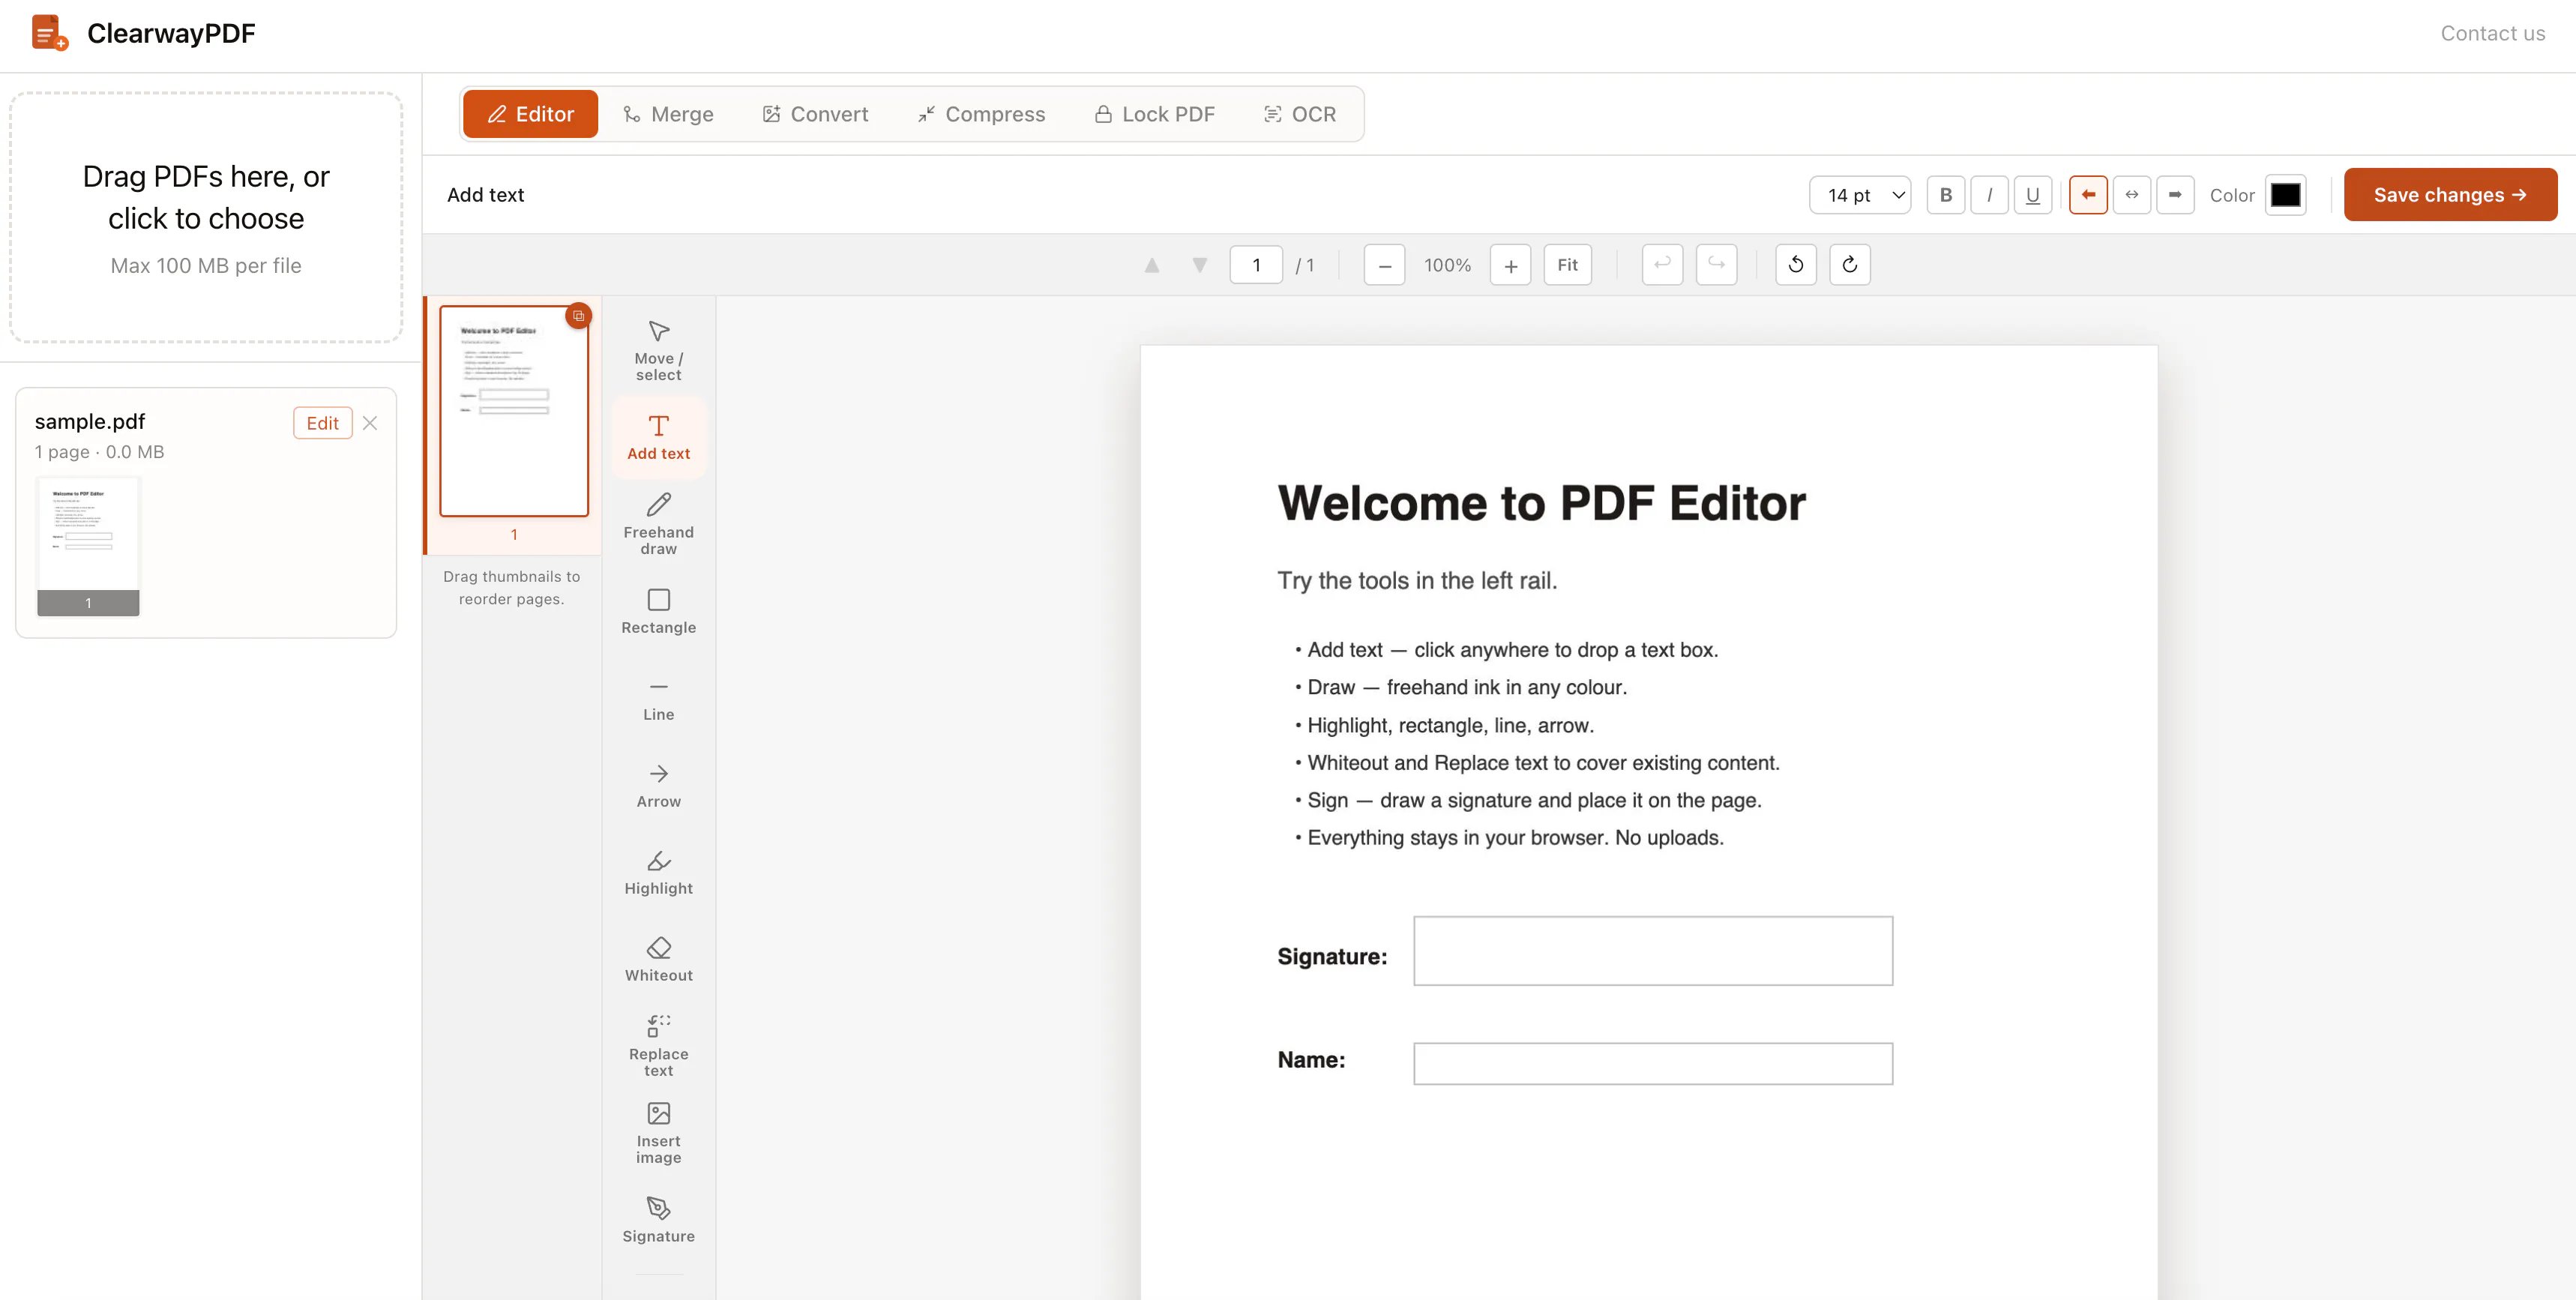Screen dimensions: 2576x1300
Task: Choose the Whiteout tool
Action: (658, 959)
